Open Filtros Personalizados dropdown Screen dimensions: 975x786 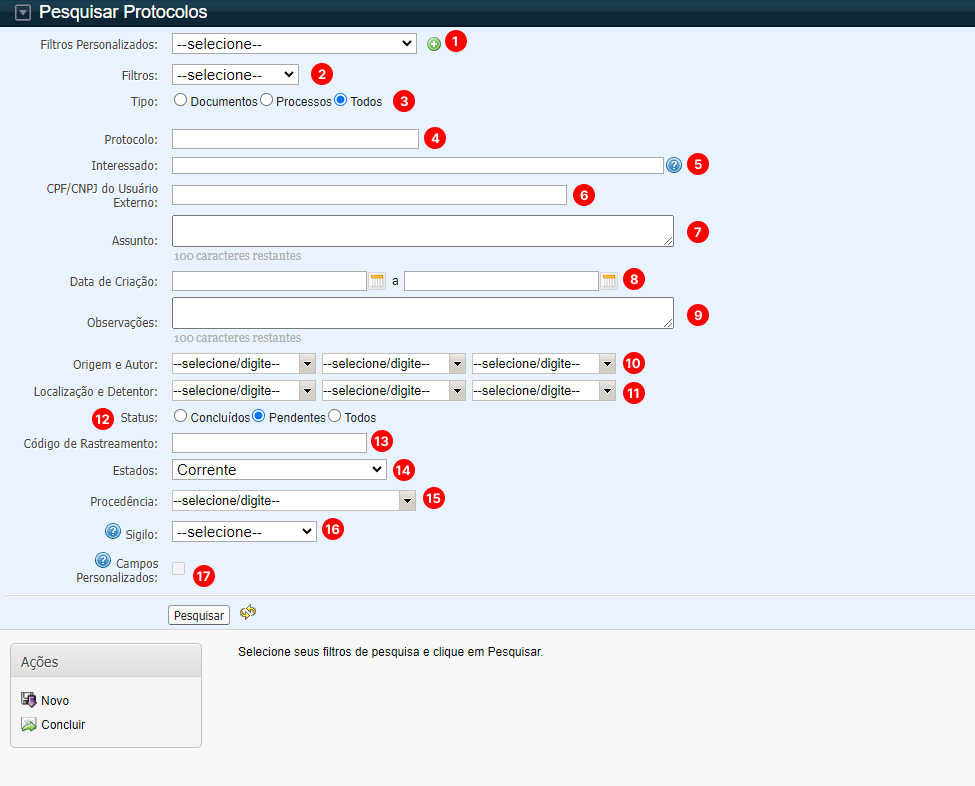click(x=294, y=44)
